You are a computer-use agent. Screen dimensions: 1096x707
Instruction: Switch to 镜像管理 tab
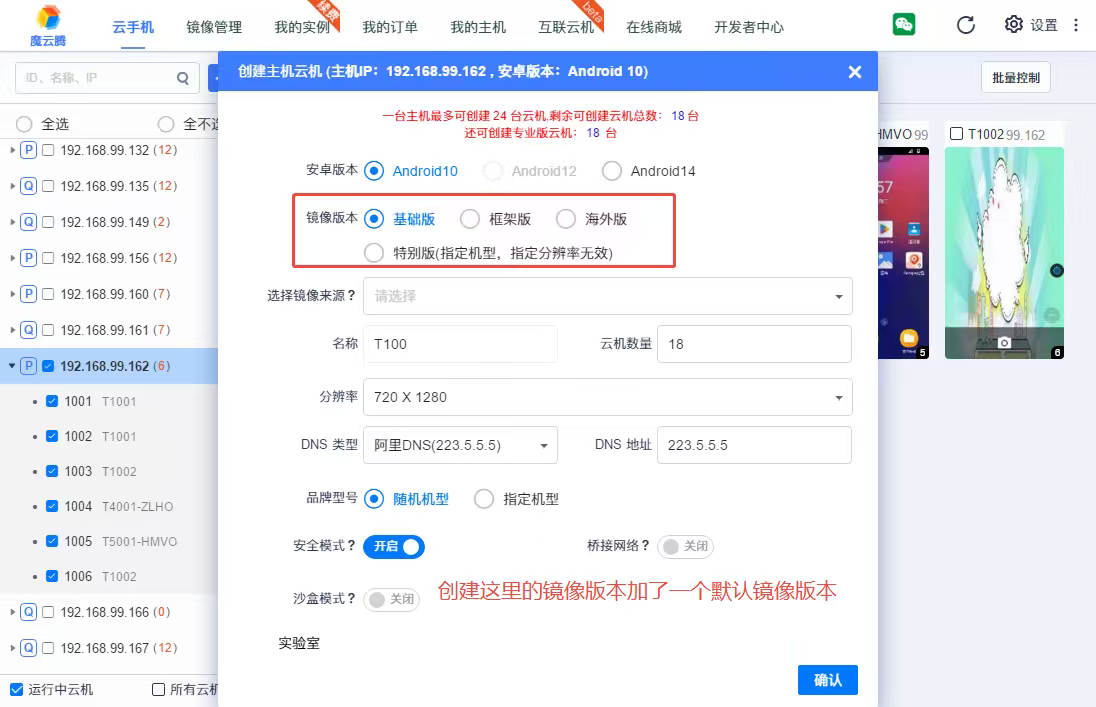214,27
